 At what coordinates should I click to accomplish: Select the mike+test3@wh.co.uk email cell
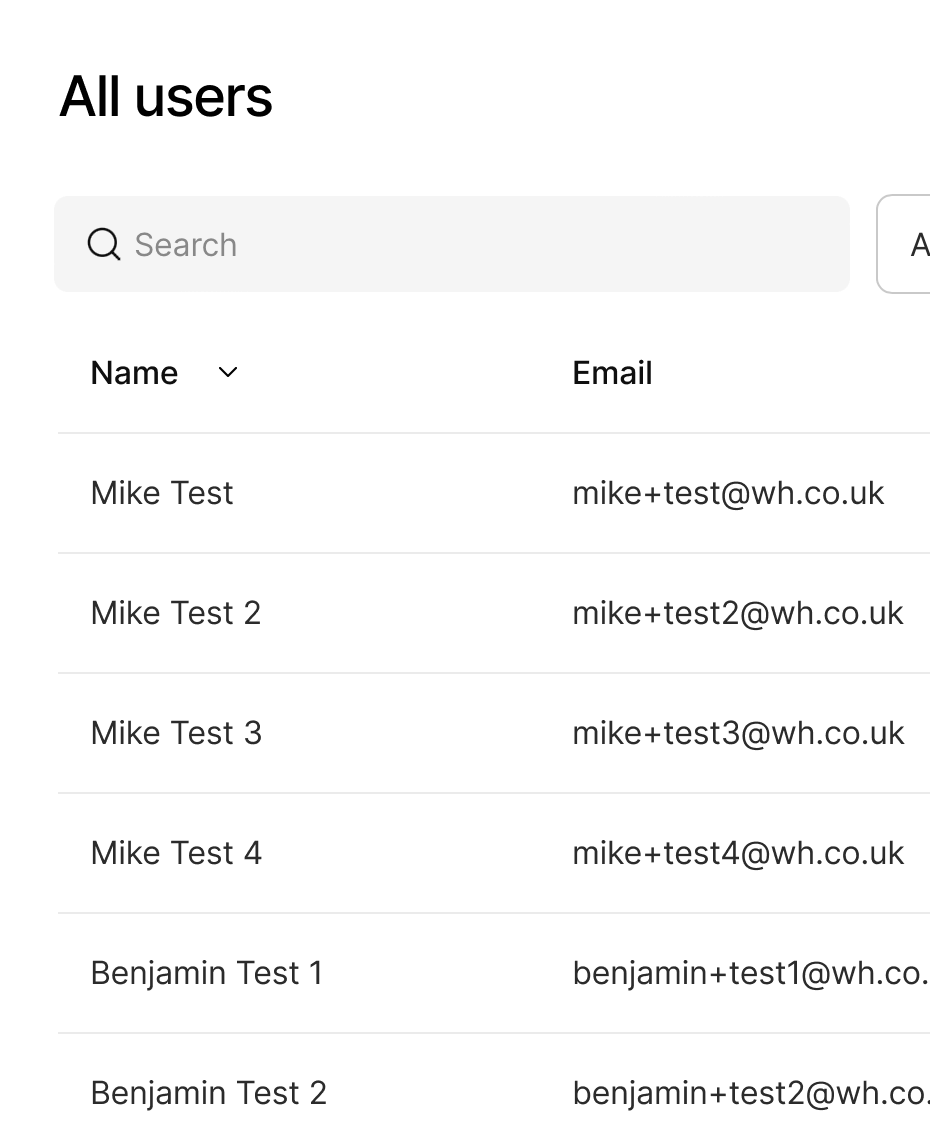pyautogui.click(x=738, y=733)
